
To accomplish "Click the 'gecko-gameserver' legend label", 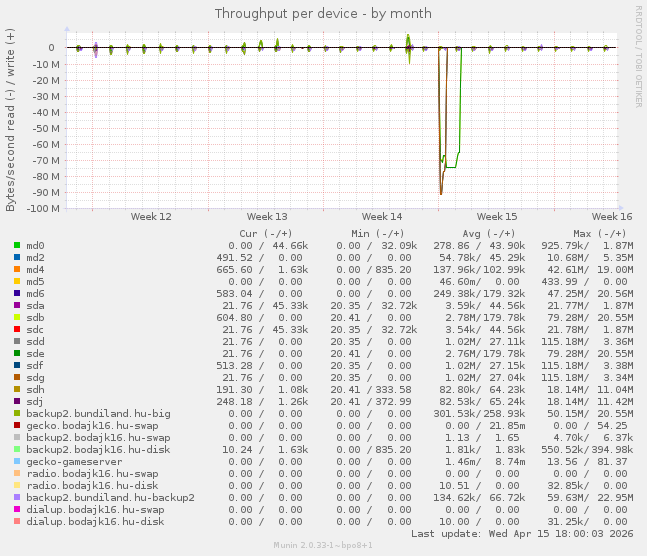I will click(x=74, y=461).
